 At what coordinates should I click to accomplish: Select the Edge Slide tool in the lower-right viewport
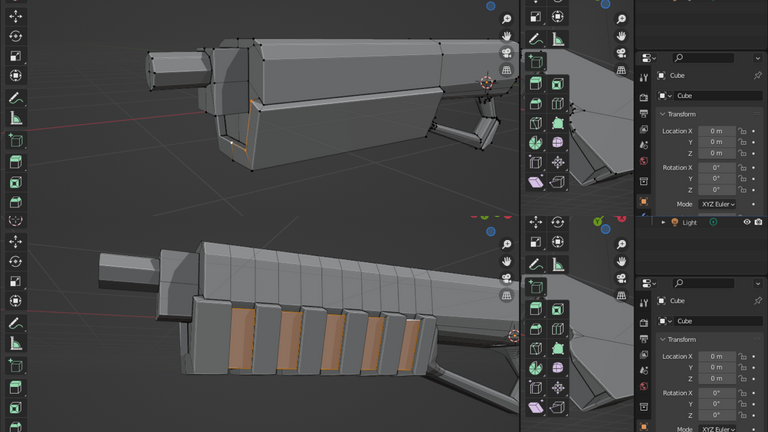pos(535,387)
